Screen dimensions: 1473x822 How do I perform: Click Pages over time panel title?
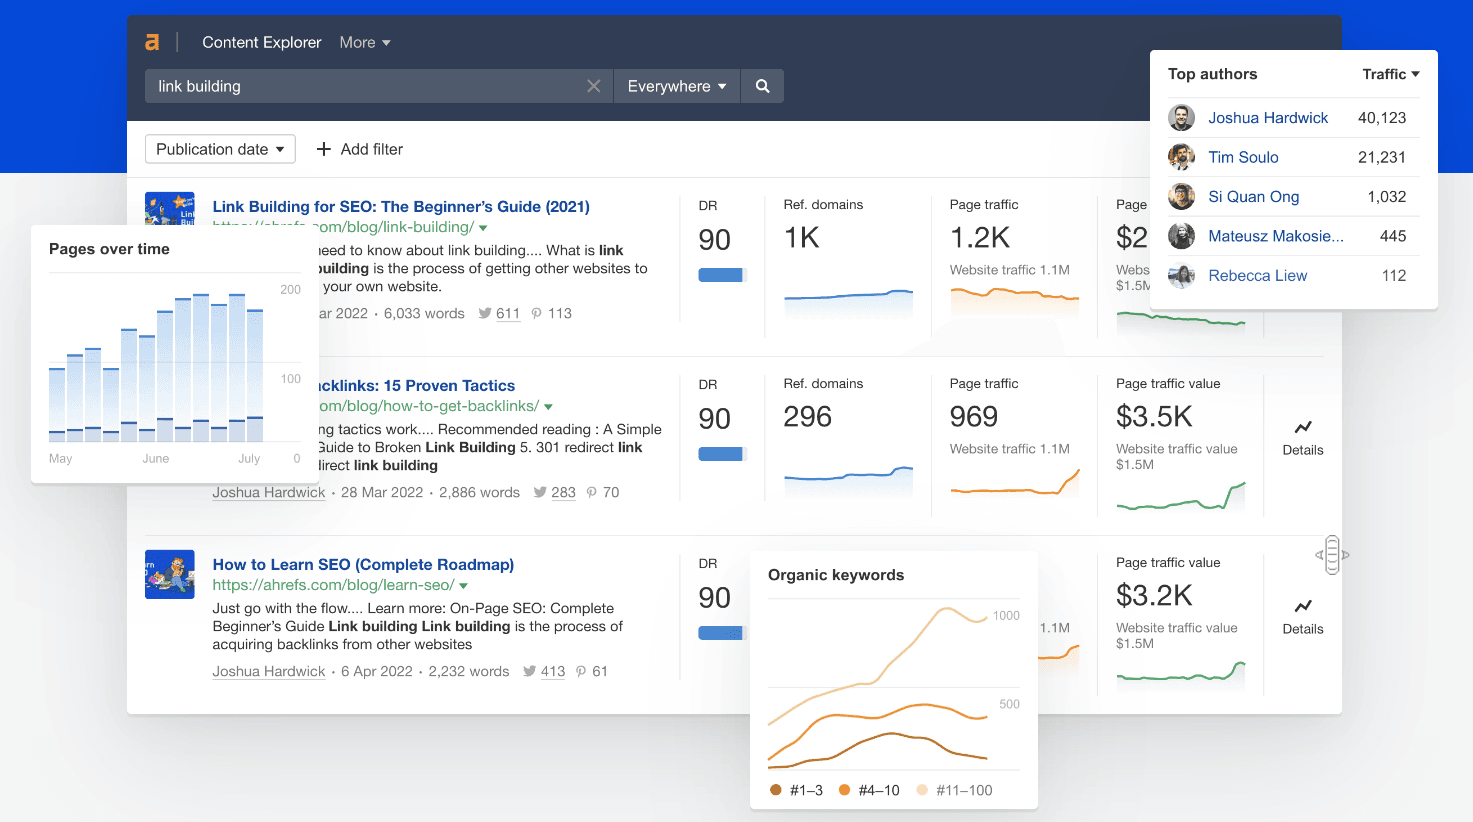coord(109,249)
